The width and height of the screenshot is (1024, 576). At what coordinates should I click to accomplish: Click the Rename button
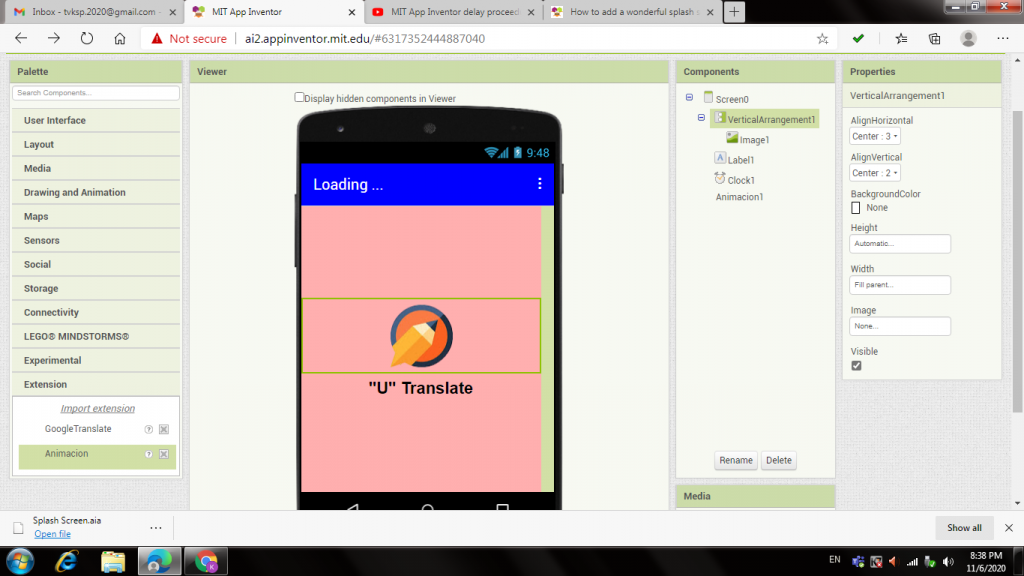(x=735, y=460)
